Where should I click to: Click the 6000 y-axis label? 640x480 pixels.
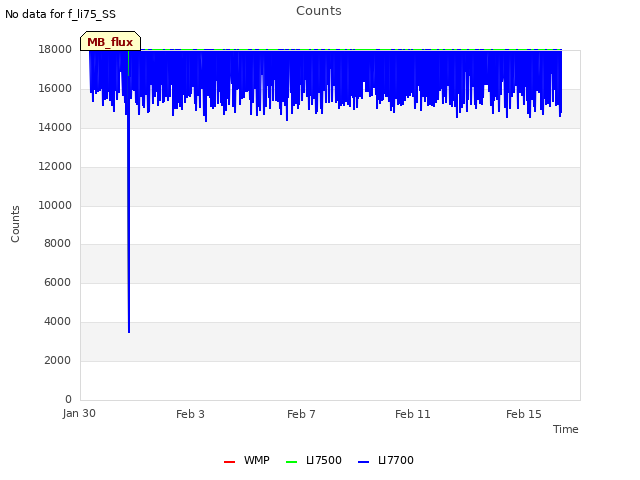58,282
